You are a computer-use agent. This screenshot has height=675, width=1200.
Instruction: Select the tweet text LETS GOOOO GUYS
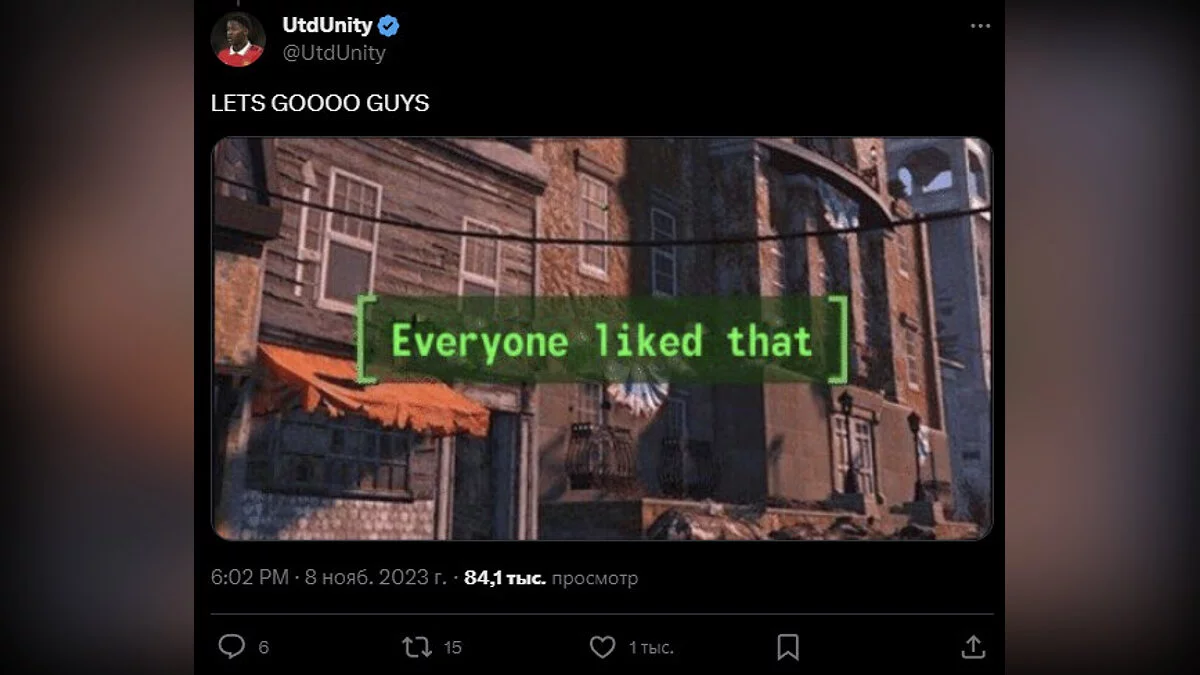pyautogui.click(x=320, y=103)
